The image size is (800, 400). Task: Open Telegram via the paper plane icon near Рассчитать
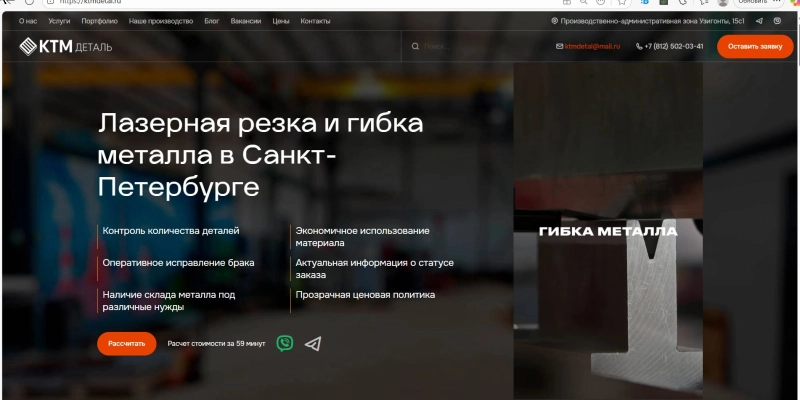pos(313,343)
